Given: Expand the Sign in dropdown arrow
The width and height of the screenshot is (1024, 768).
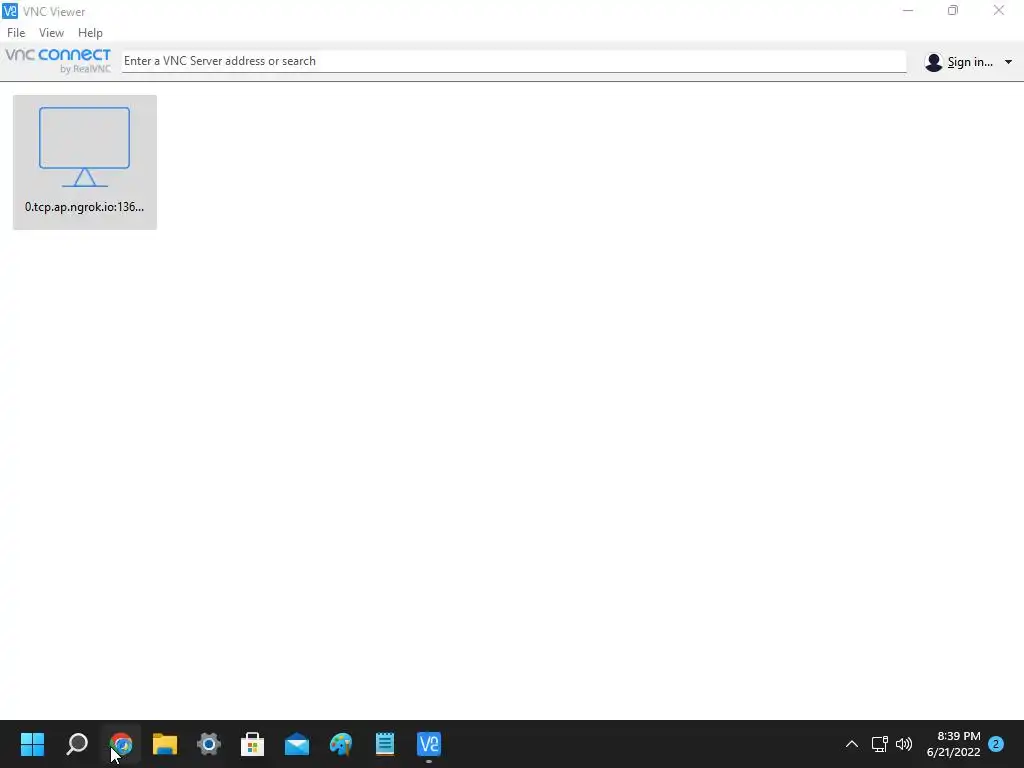Looking at the screenshot, I should (x=1008, y=62).
